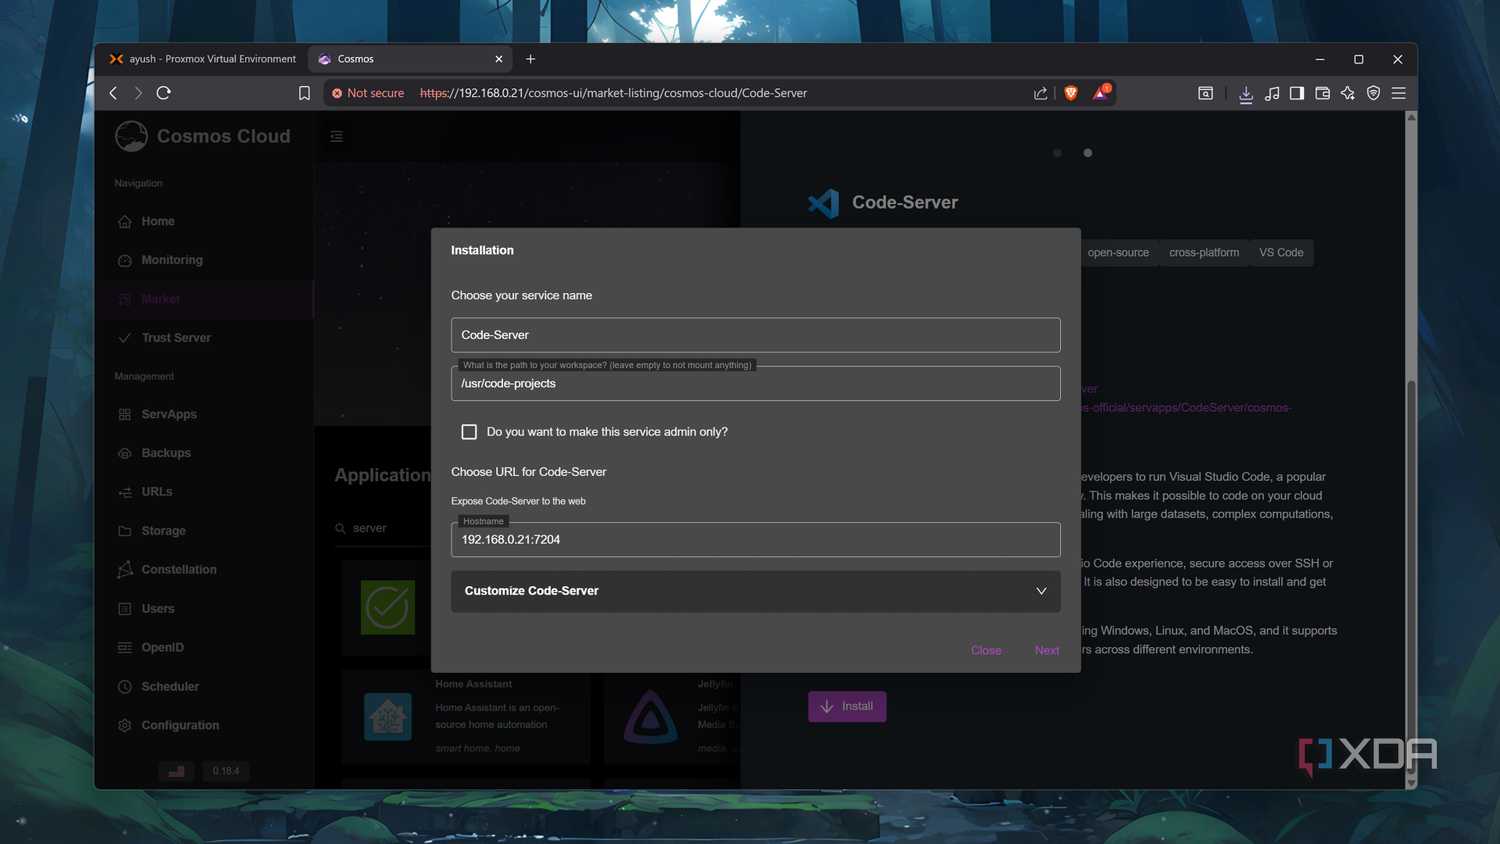Screen dimensions: 1500x844
Task: Click the version 0.18.4 badge
Action: 226,771
